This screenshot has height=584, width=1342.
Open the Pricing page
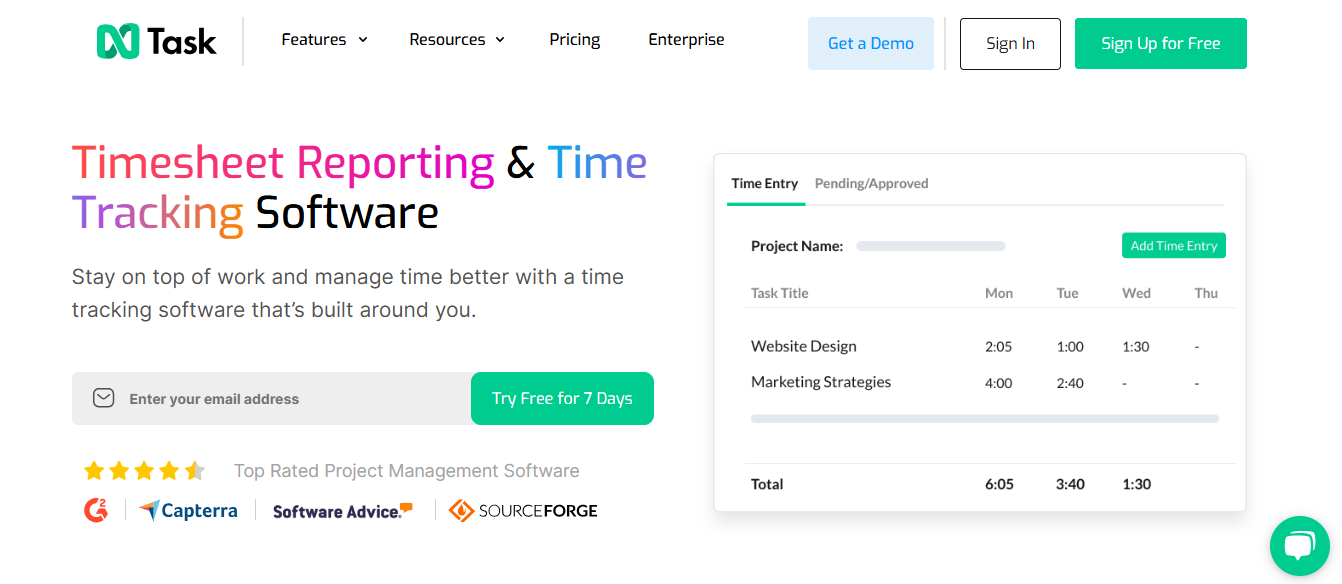click(574, 39)
